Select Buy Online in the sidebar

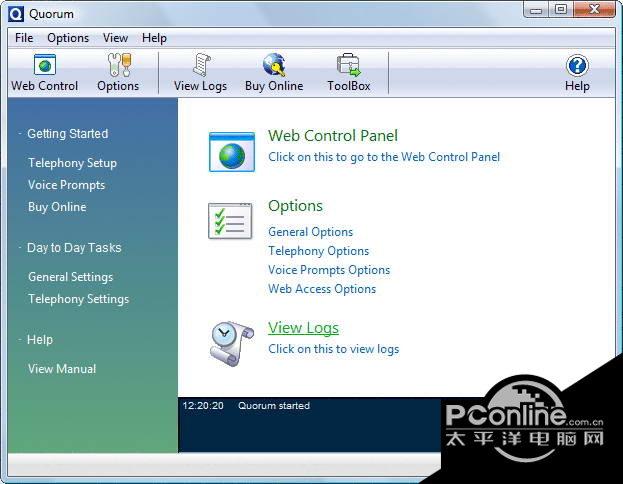click(57, 207)
